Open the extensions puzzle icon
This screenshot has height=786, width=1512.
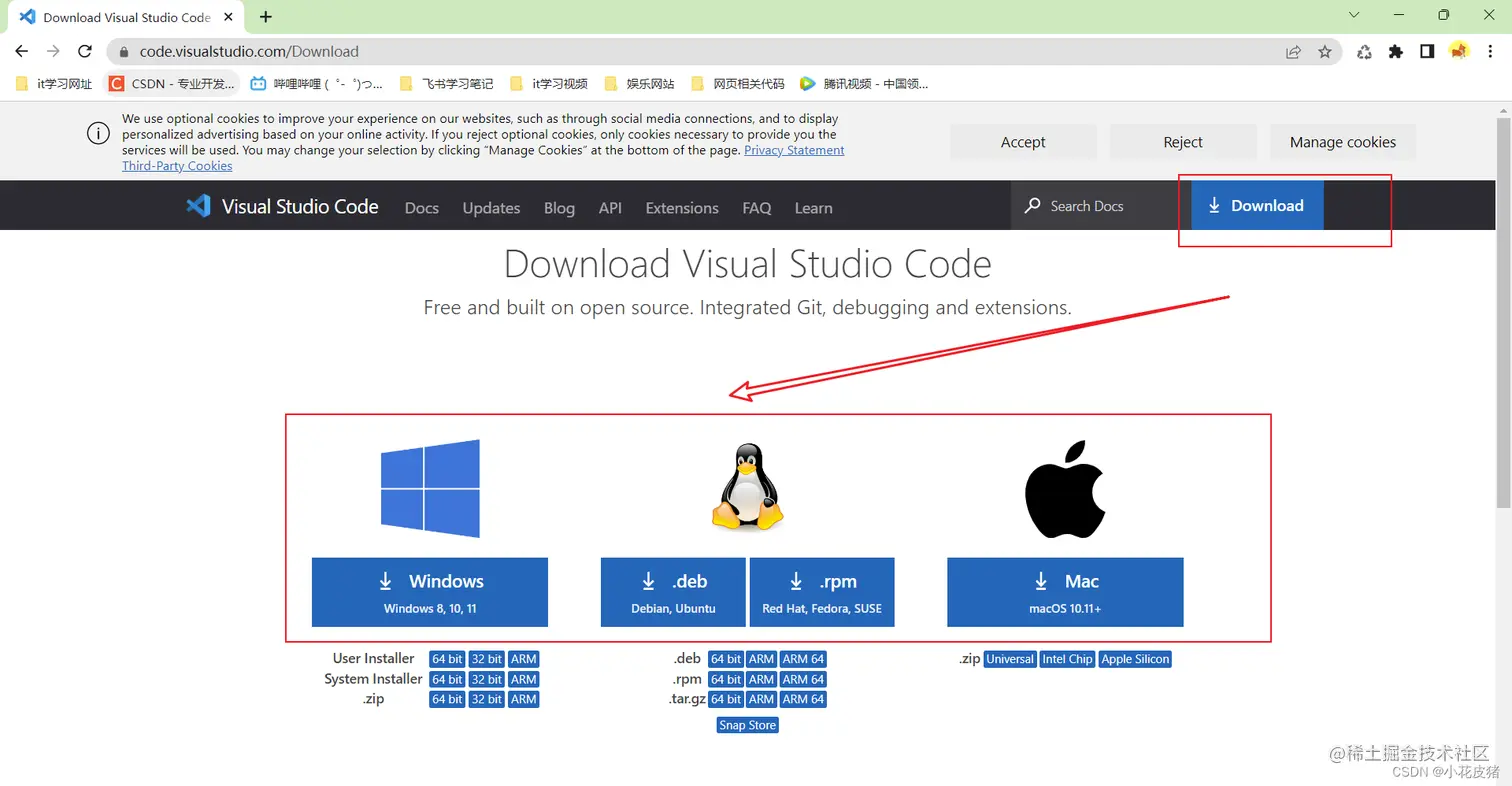[x=1396, y=51]
